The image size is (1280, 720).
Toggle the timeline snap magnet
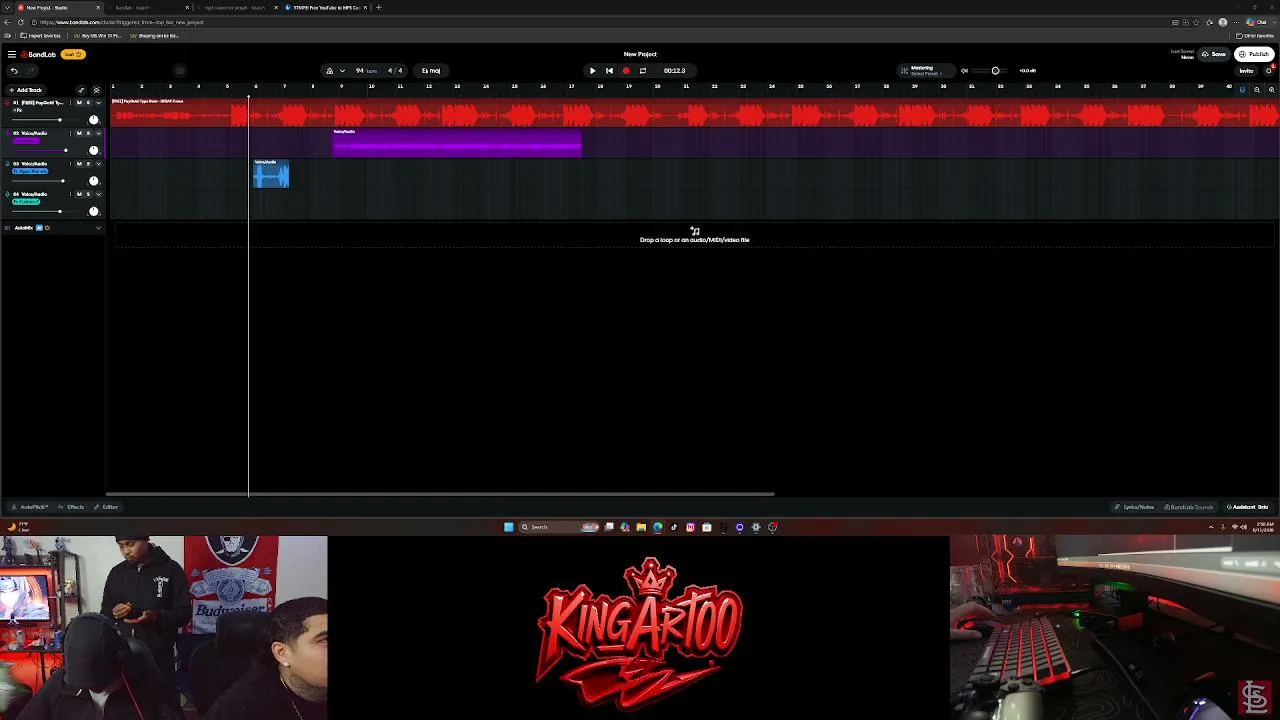1242,90
